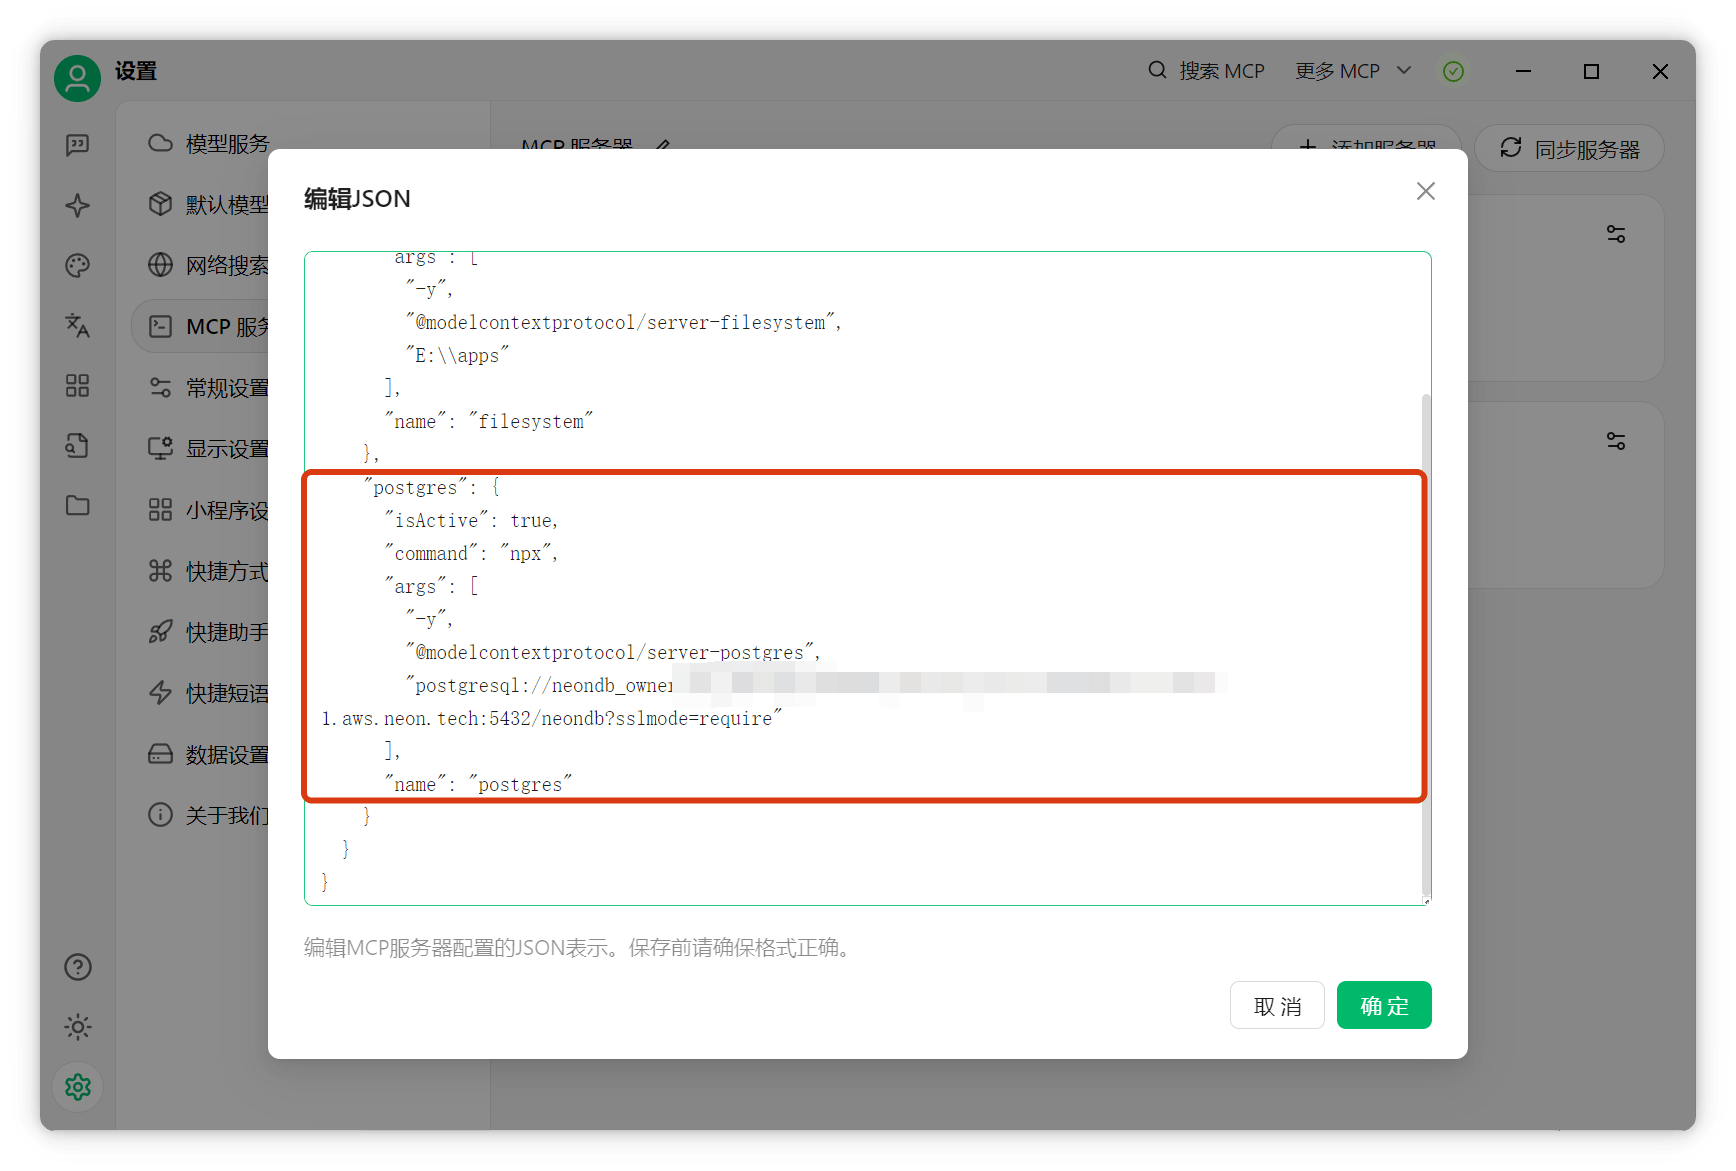This screenshot has width=1736, height=1171.
Task: Open the translate icon in sidebar
Action: [77, 325]
